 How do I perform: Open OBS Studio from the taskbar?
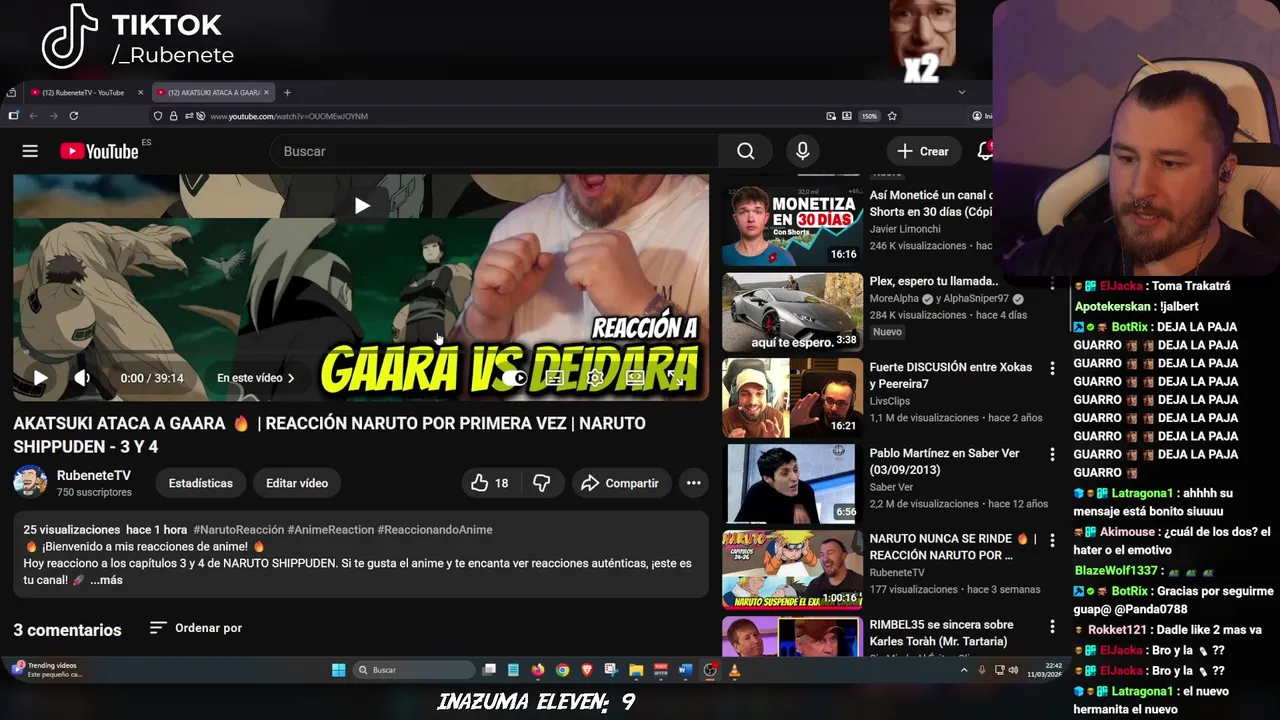pyautogui.click(x=710, y=670)
